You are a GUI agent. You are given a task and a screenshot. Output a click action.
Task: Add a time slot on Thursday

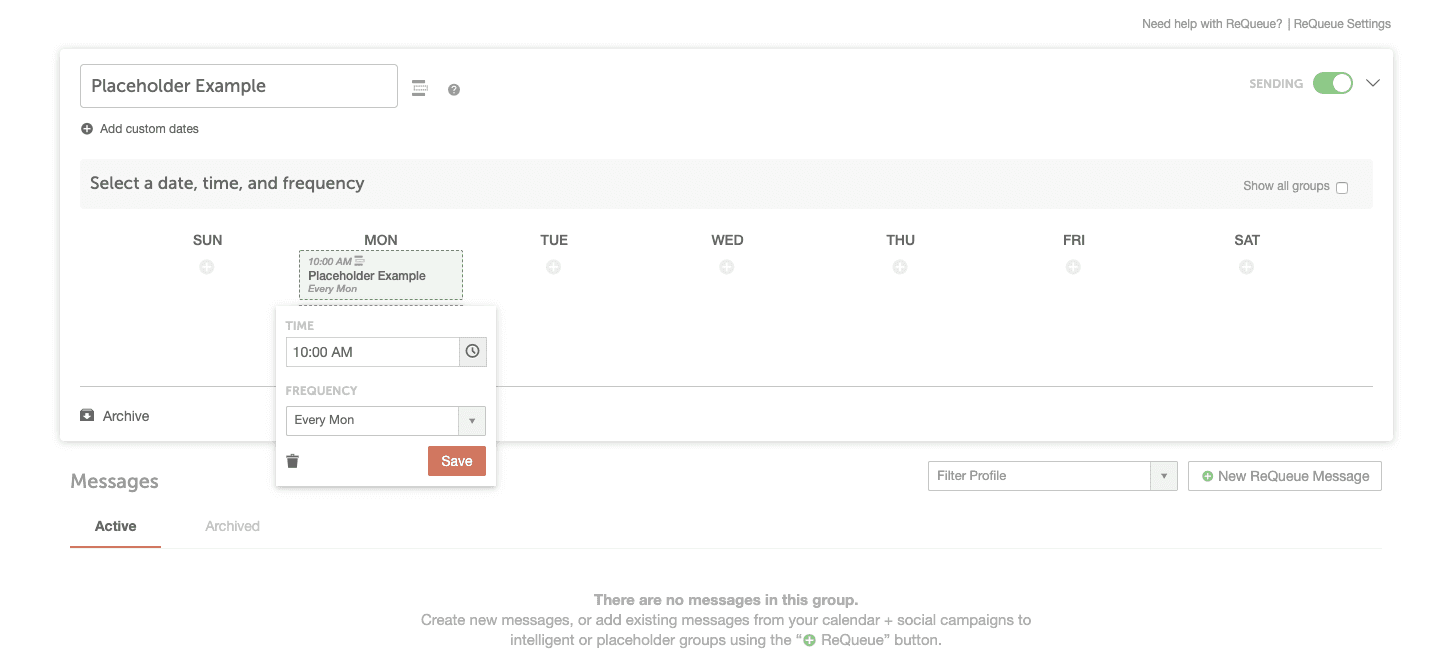900,267
